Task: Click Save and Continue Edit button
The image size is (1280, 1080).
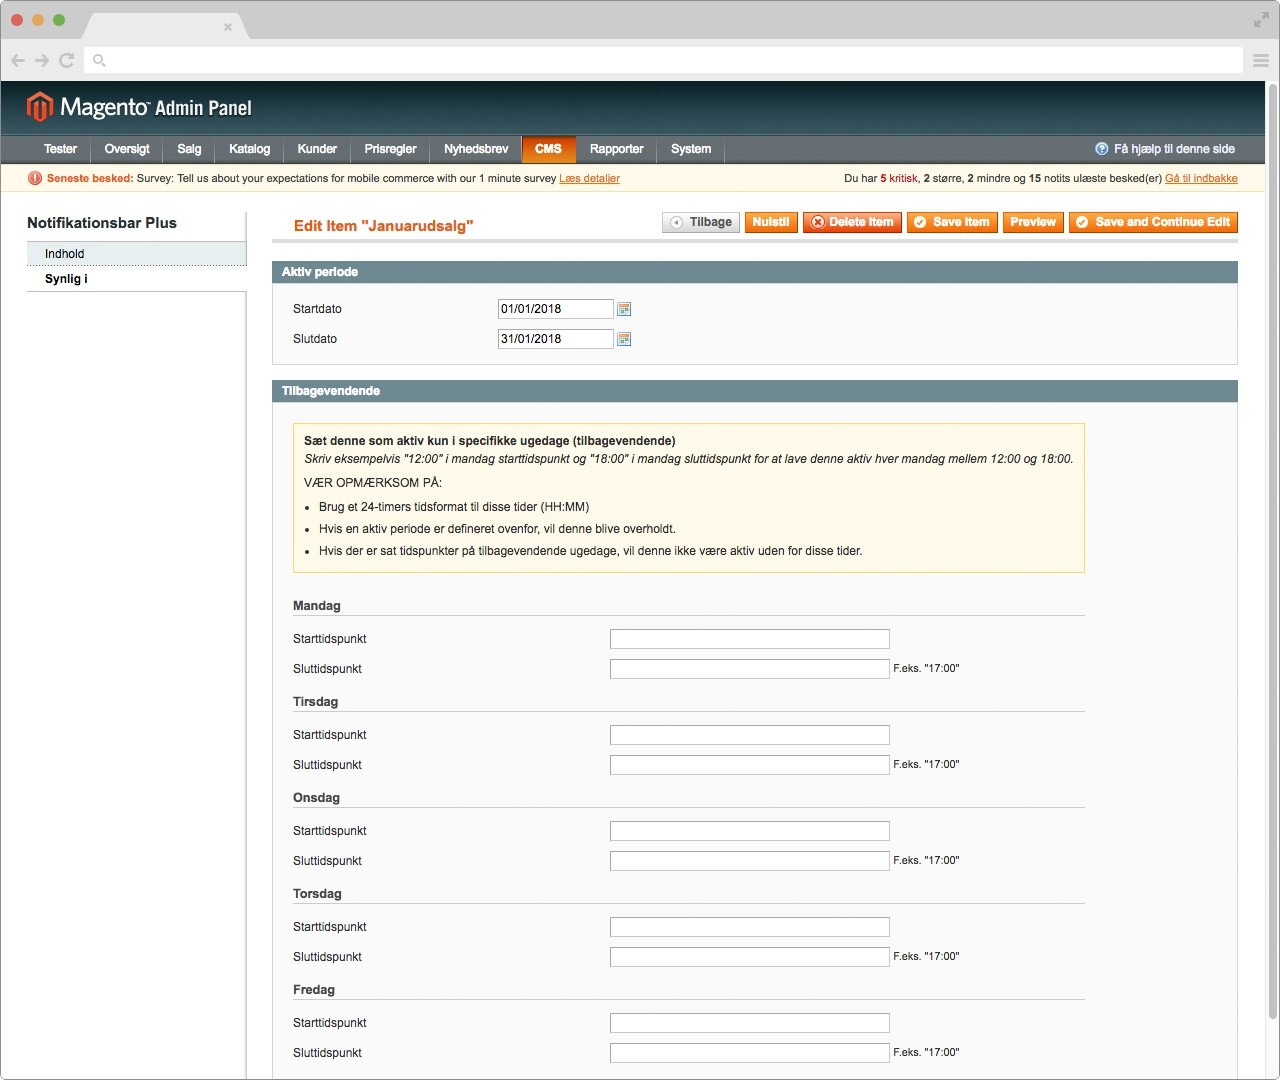Action: click(x=1152, y=222)
